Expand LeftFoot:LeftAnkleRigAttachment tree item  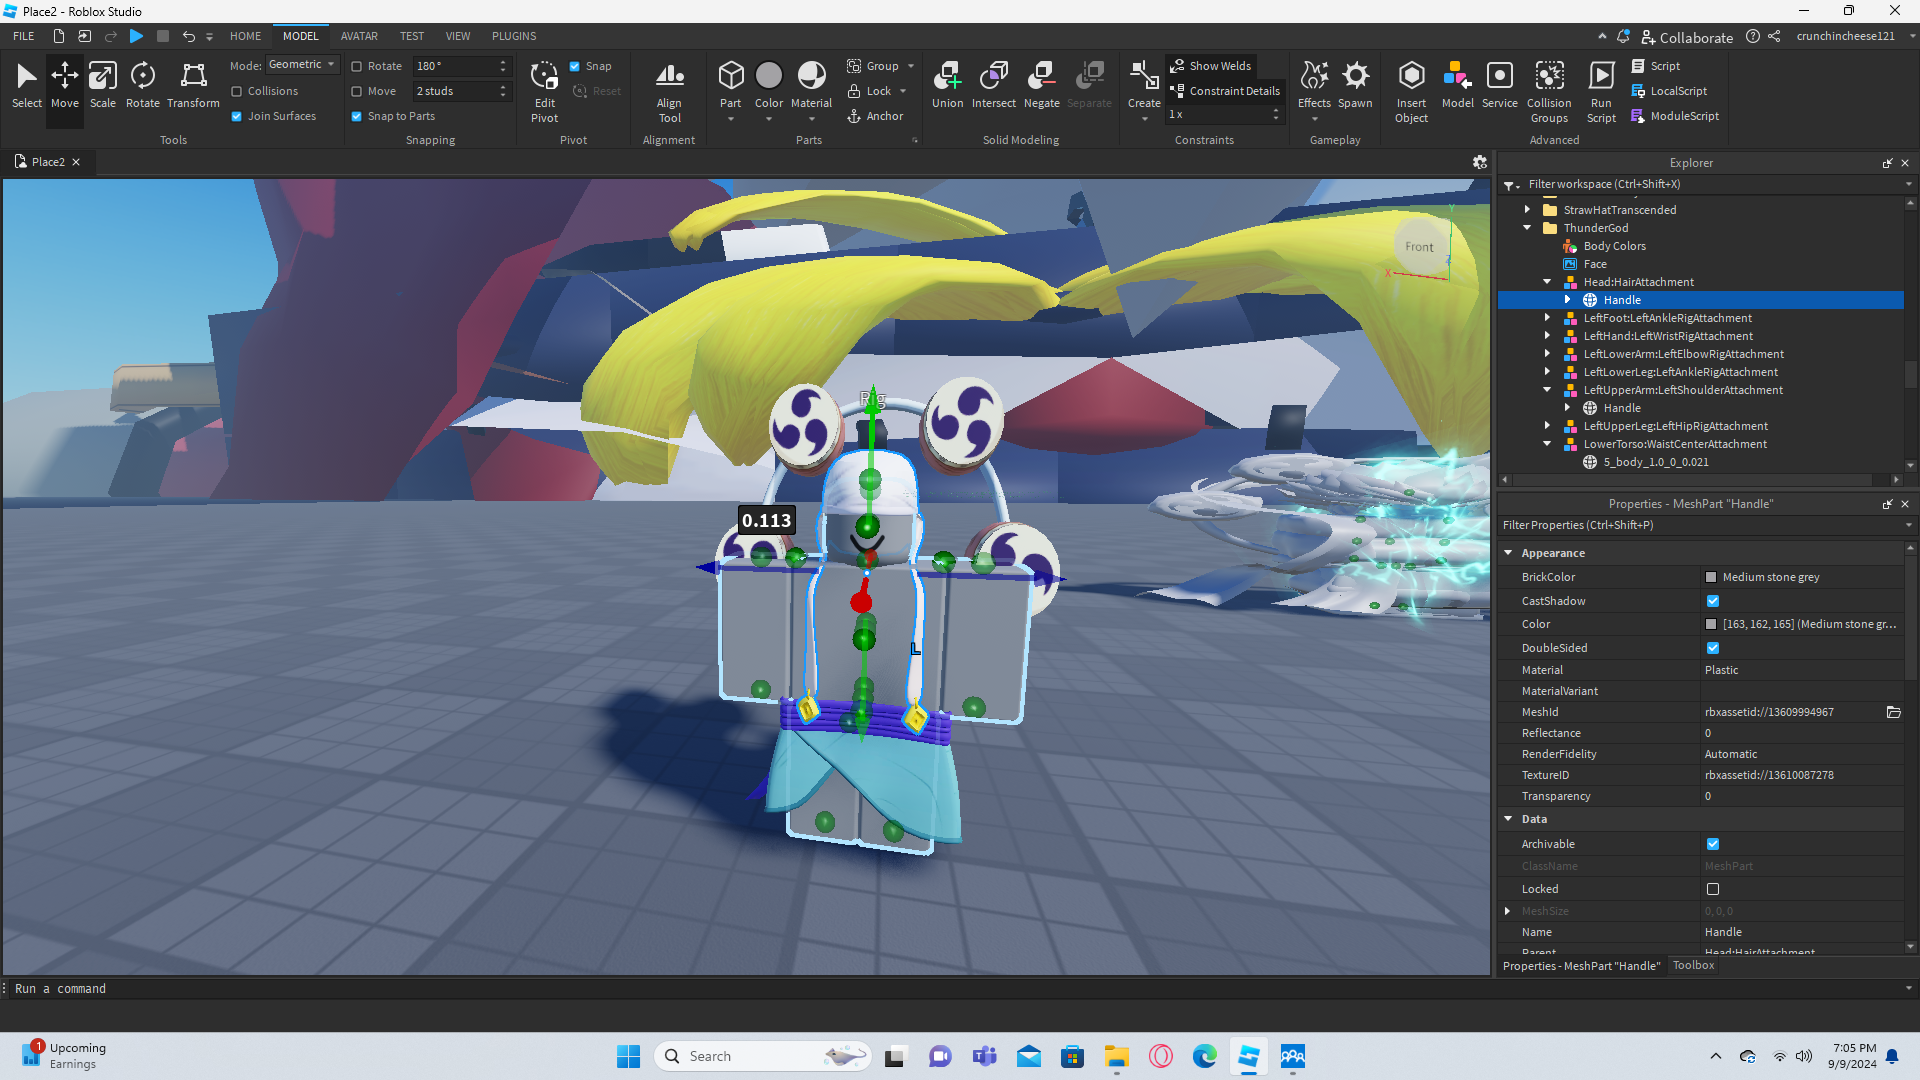pyautogui.click(x=1547, y=318)
